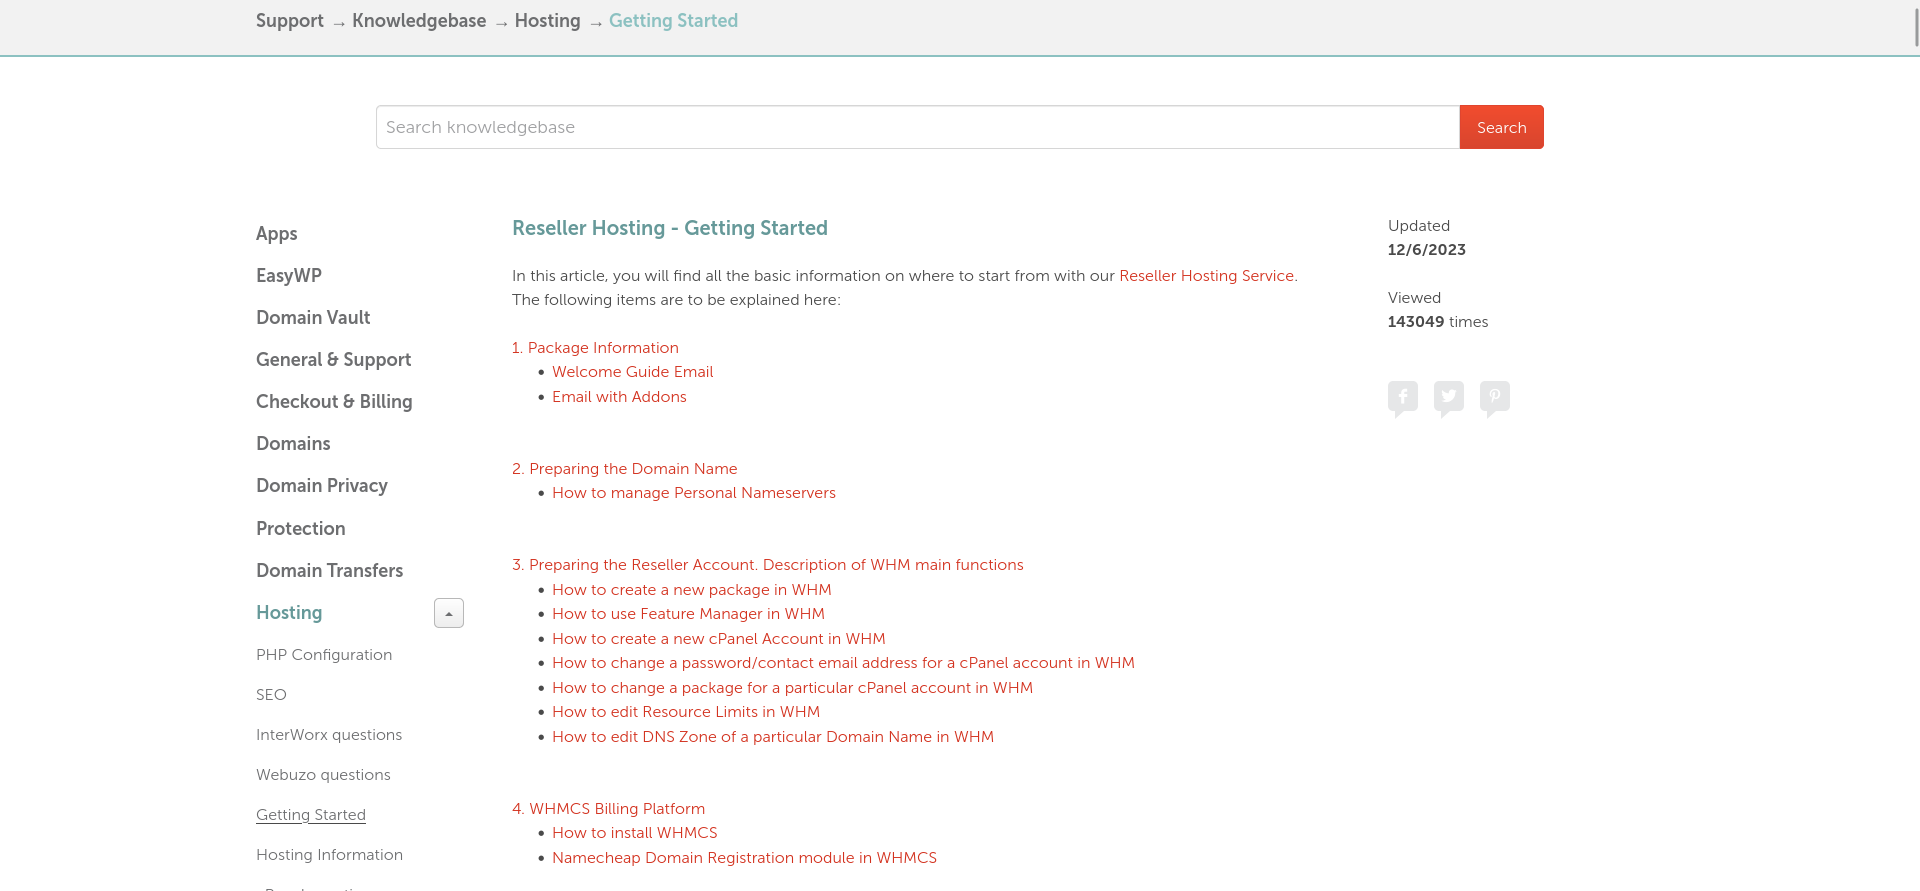This screenshot has height=891, width=1920.
Task: Open How to manage Personal Nameservers
Action: coord(694,493)
